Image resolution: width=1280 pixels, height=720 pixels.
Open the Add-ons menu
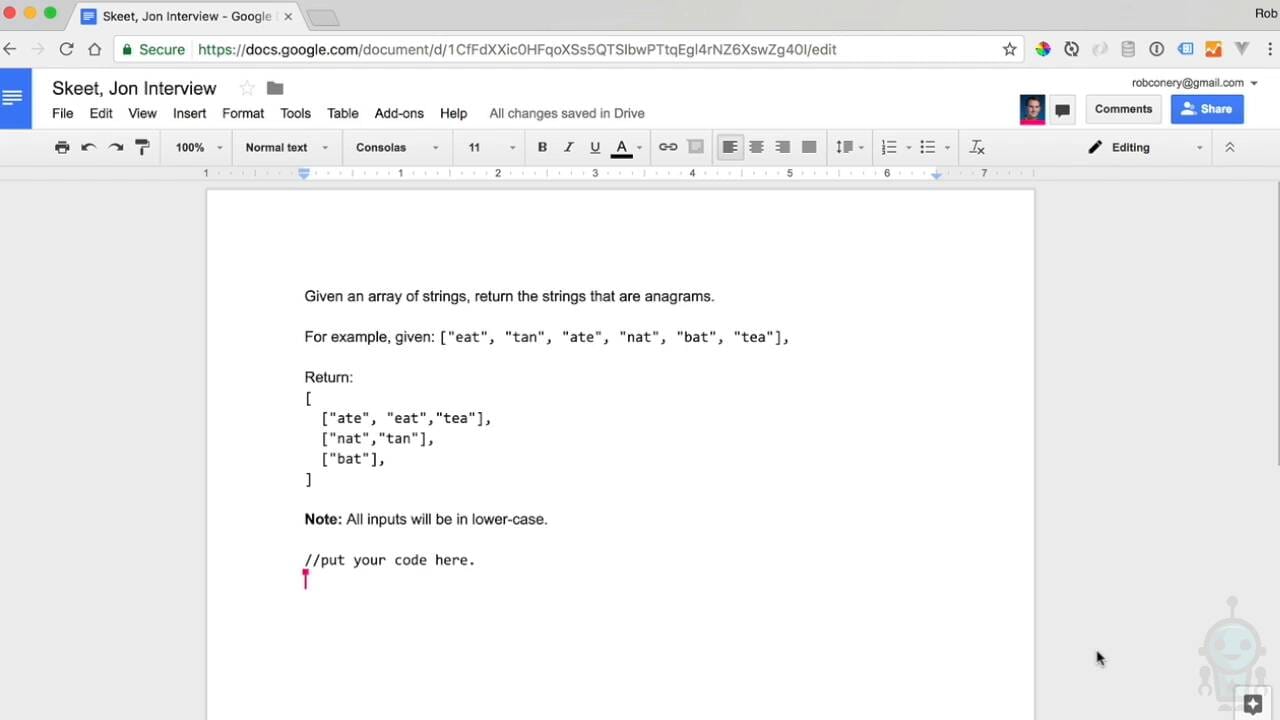coord(399,113)
